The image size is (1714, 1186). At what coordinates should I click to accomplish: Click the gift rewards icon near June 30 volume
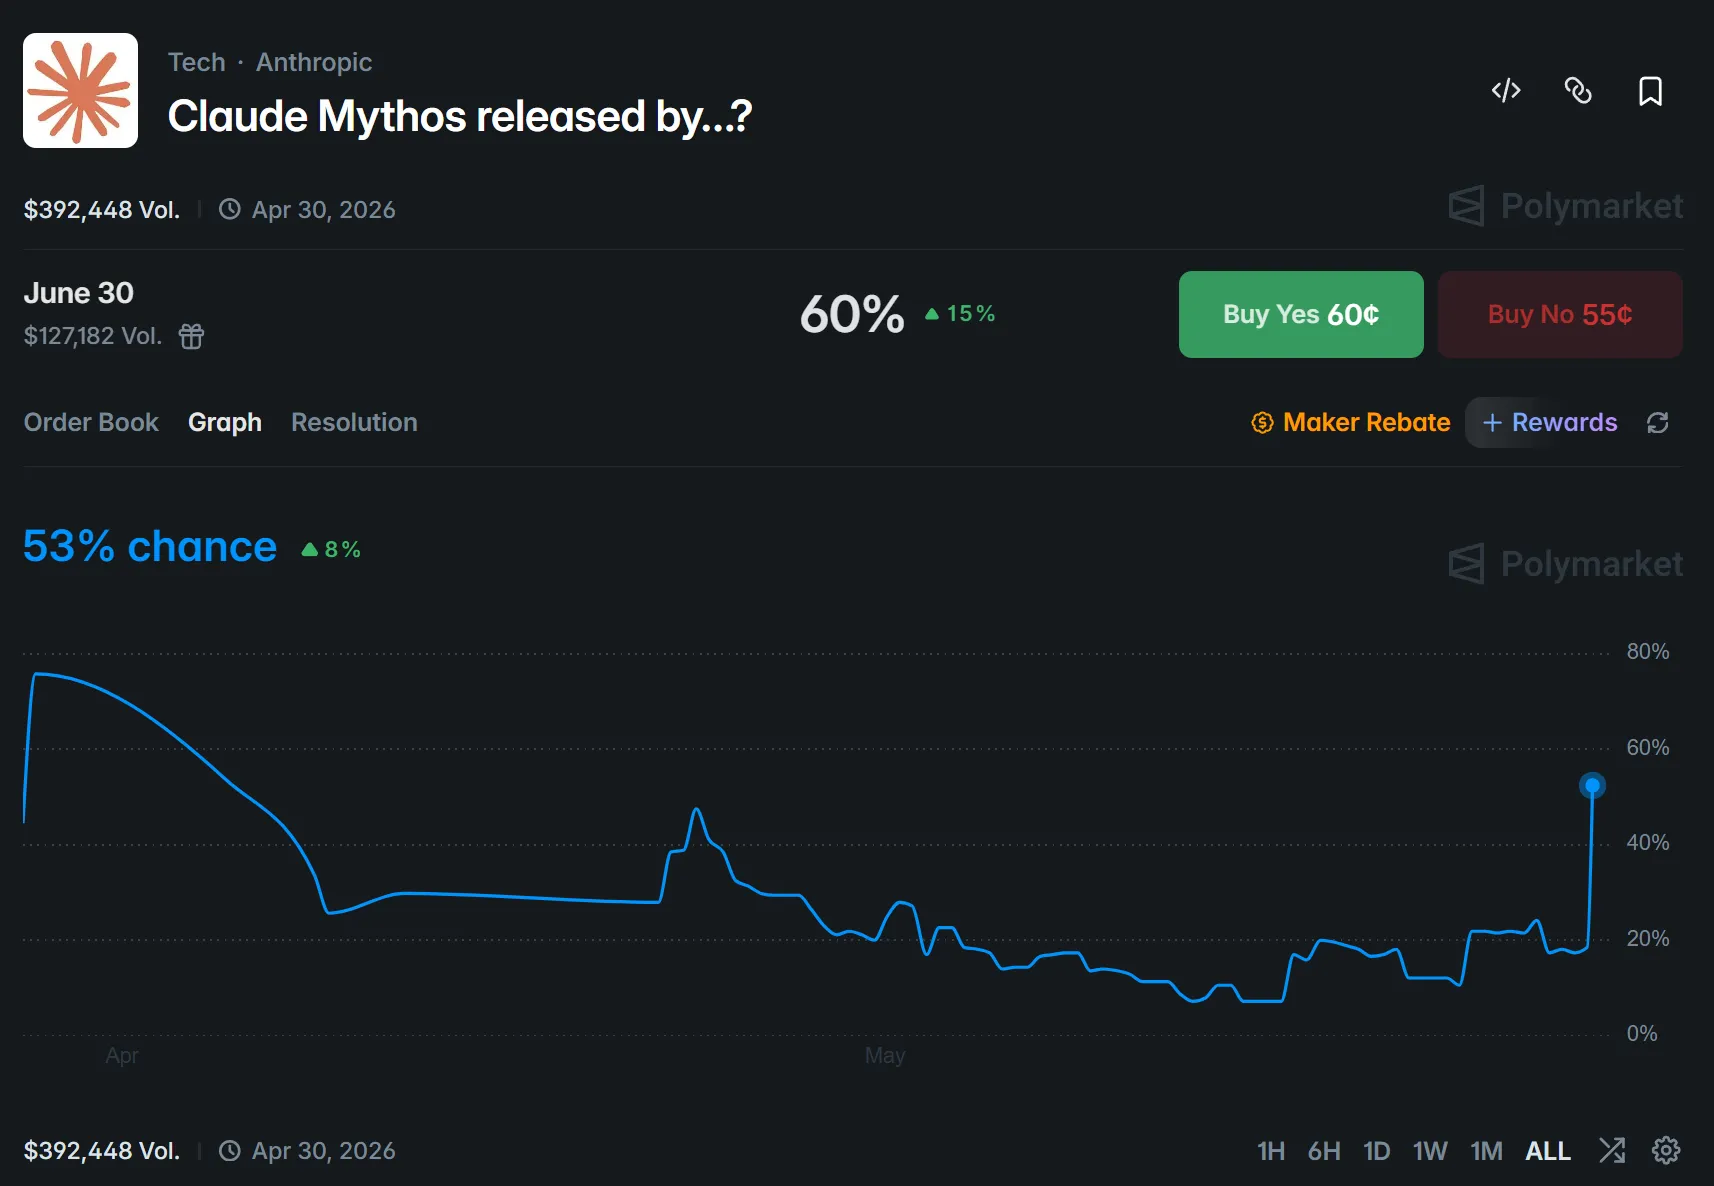click(x=191, y=336)
